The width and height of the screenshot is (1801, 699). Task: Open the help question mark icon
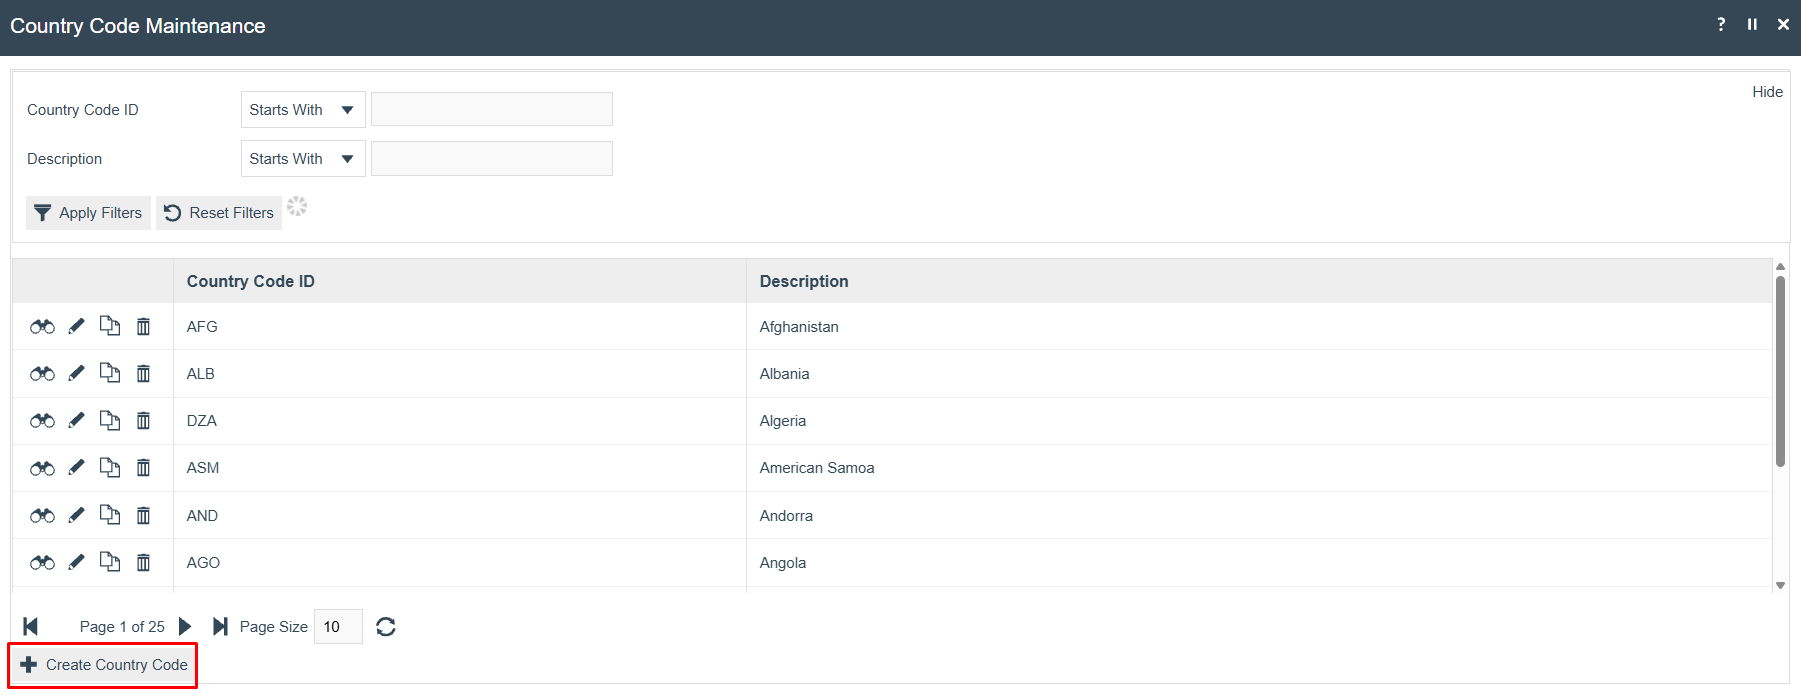point(1721,24)
